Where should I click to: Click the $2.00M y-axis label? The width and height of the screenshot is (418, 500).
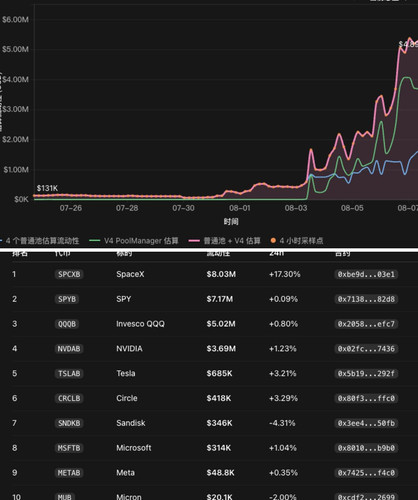tap(15, 139)
